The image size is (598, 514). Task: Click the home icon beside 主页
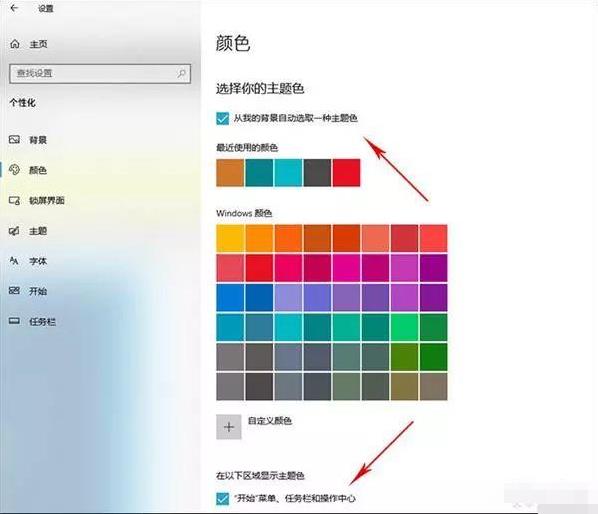pos(15,44)
